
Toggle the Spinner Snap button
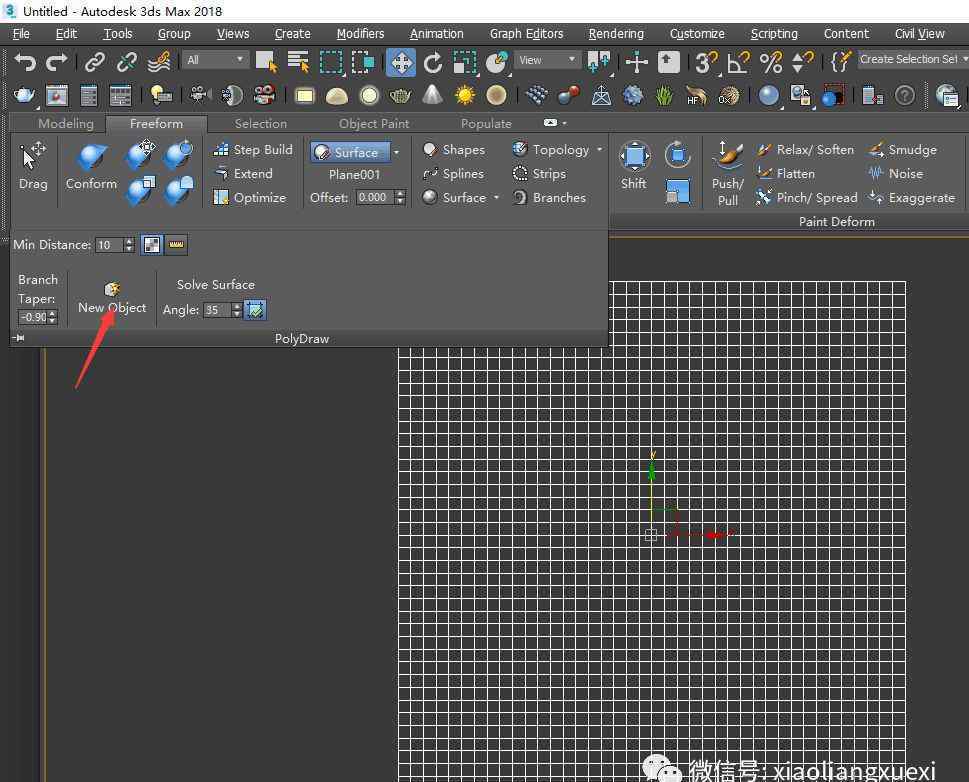[x=802, y=62]
